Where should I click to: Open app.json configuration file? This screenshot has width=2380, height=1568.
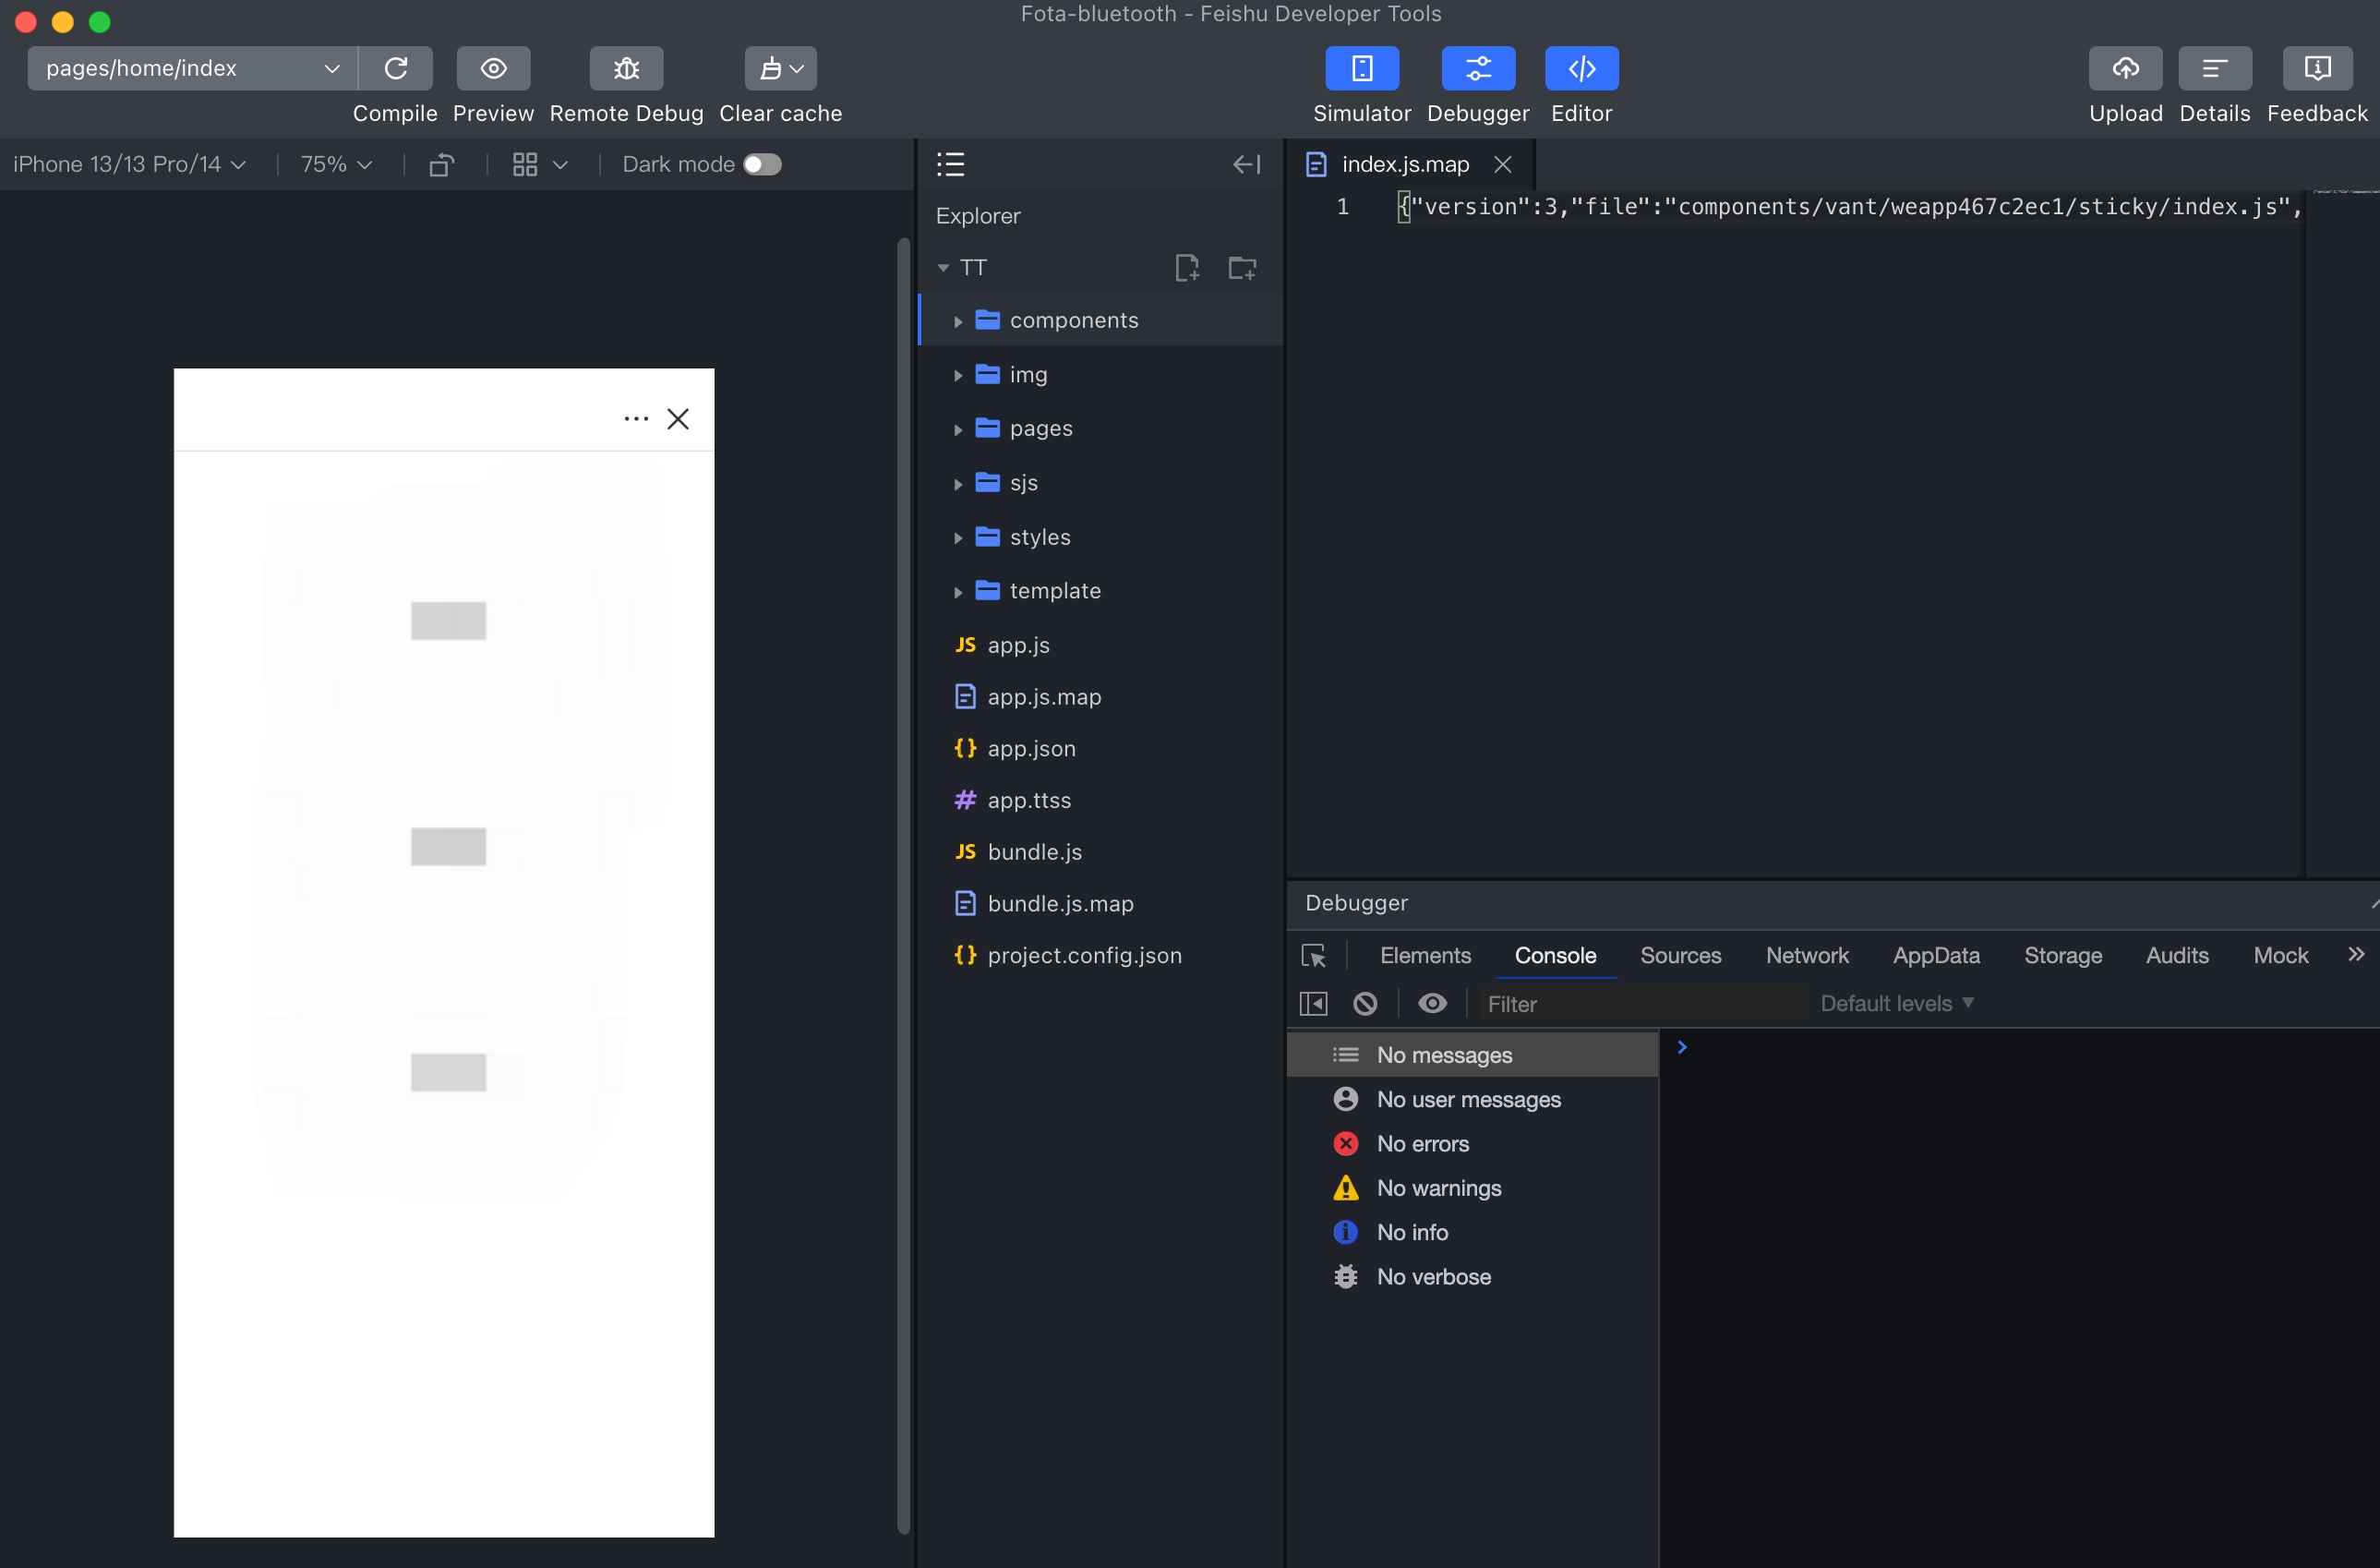(x=1032, y=747)
